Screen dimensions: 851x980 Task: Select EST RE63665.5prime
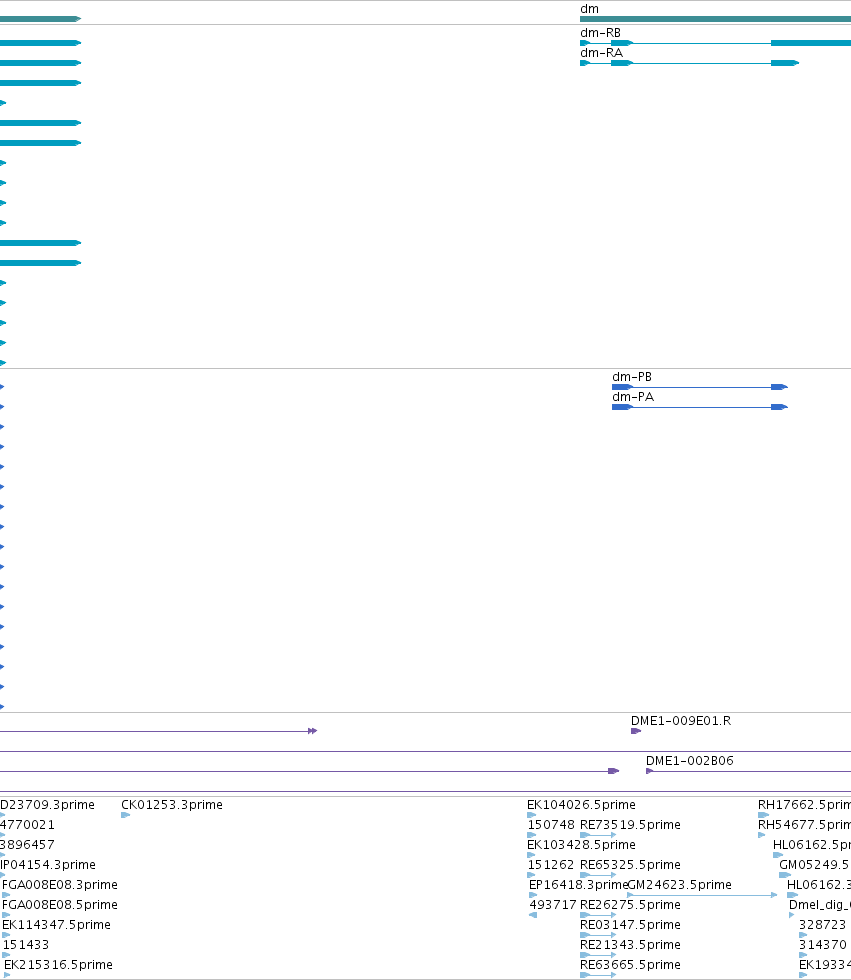630,965
